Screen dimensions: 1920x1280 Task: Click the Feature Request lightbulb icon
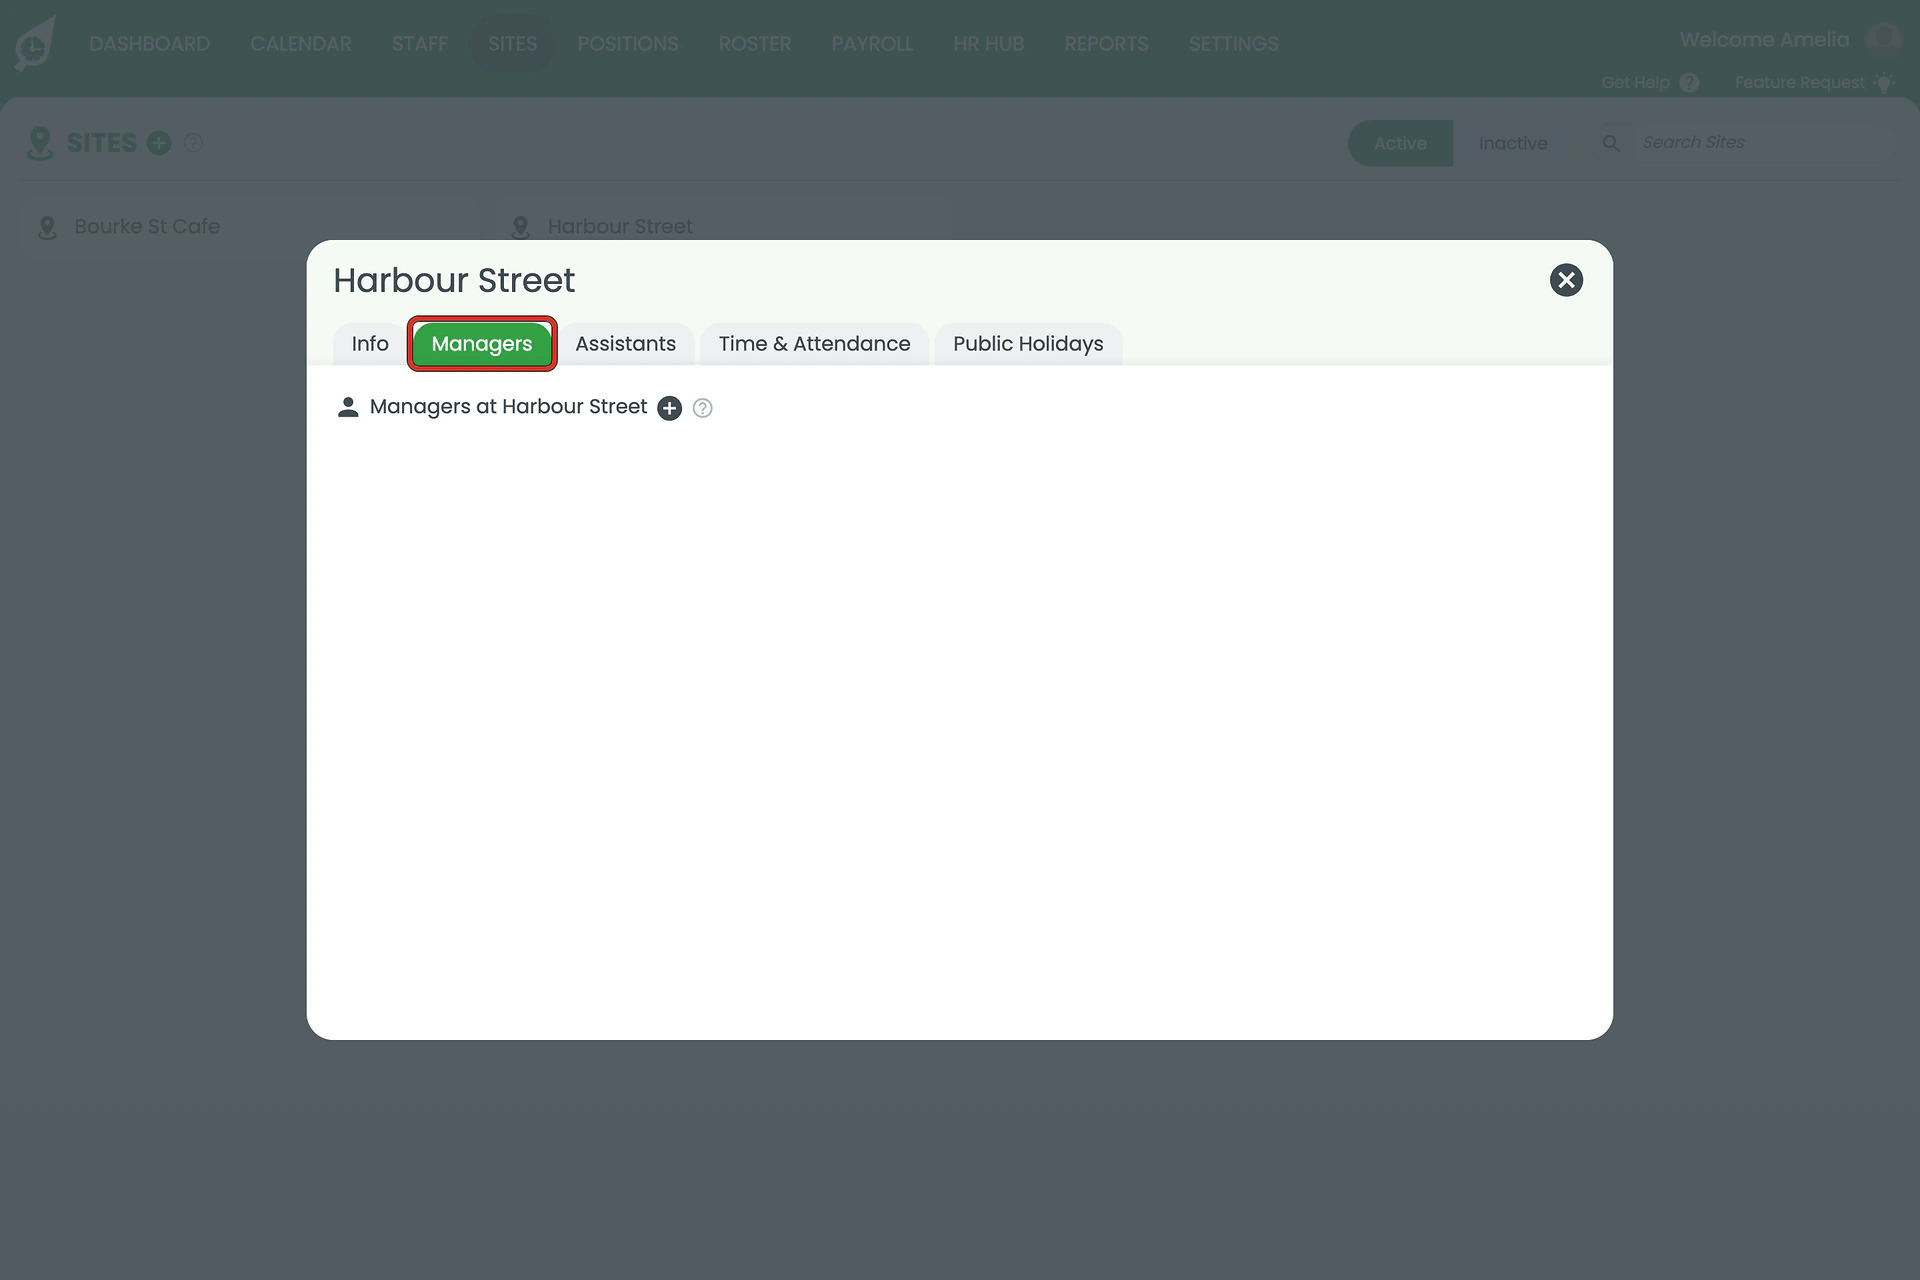tap(1884, 82)
